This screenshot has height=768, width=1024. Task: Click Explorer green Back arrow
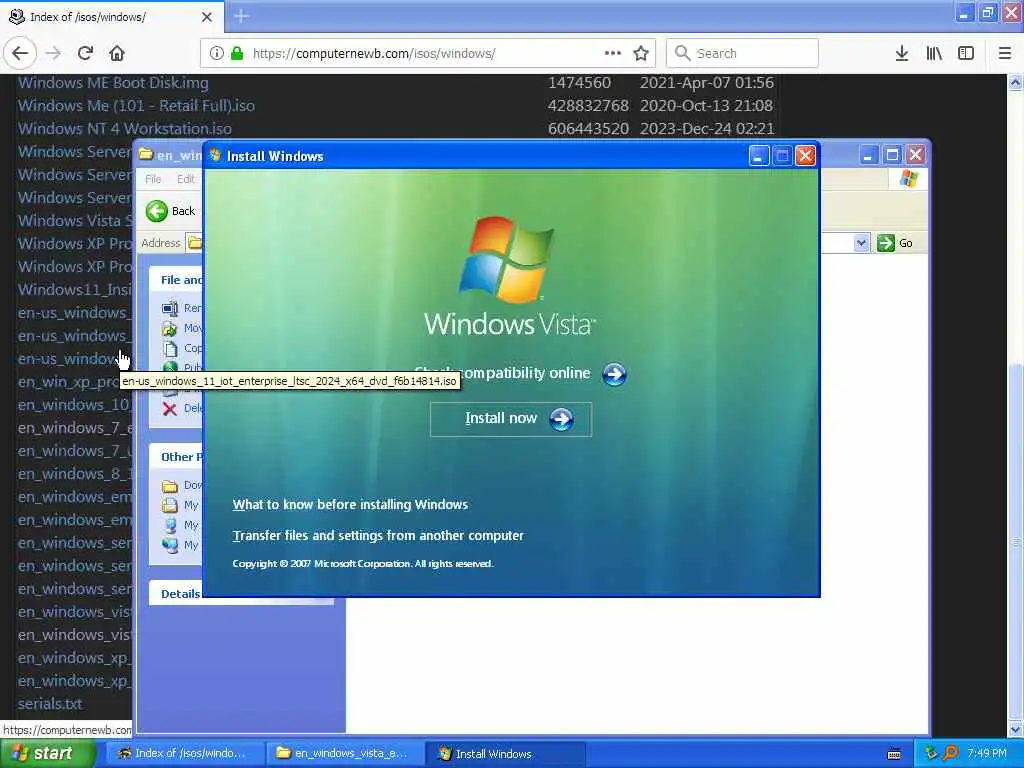click(x=157, y=211)
